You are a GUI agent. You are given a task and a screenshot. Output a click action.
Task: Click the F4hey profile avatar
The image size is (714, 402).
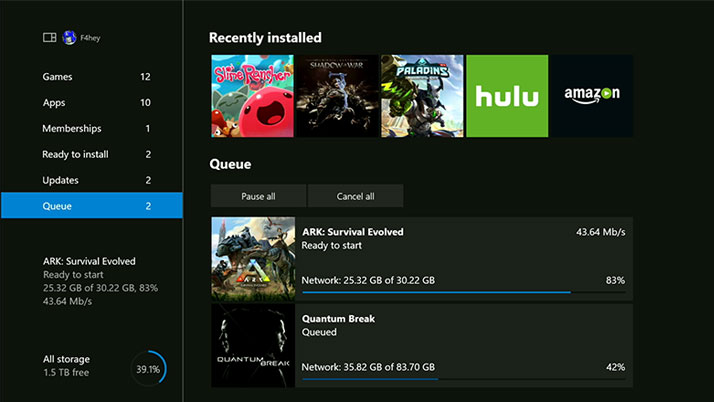69,38
